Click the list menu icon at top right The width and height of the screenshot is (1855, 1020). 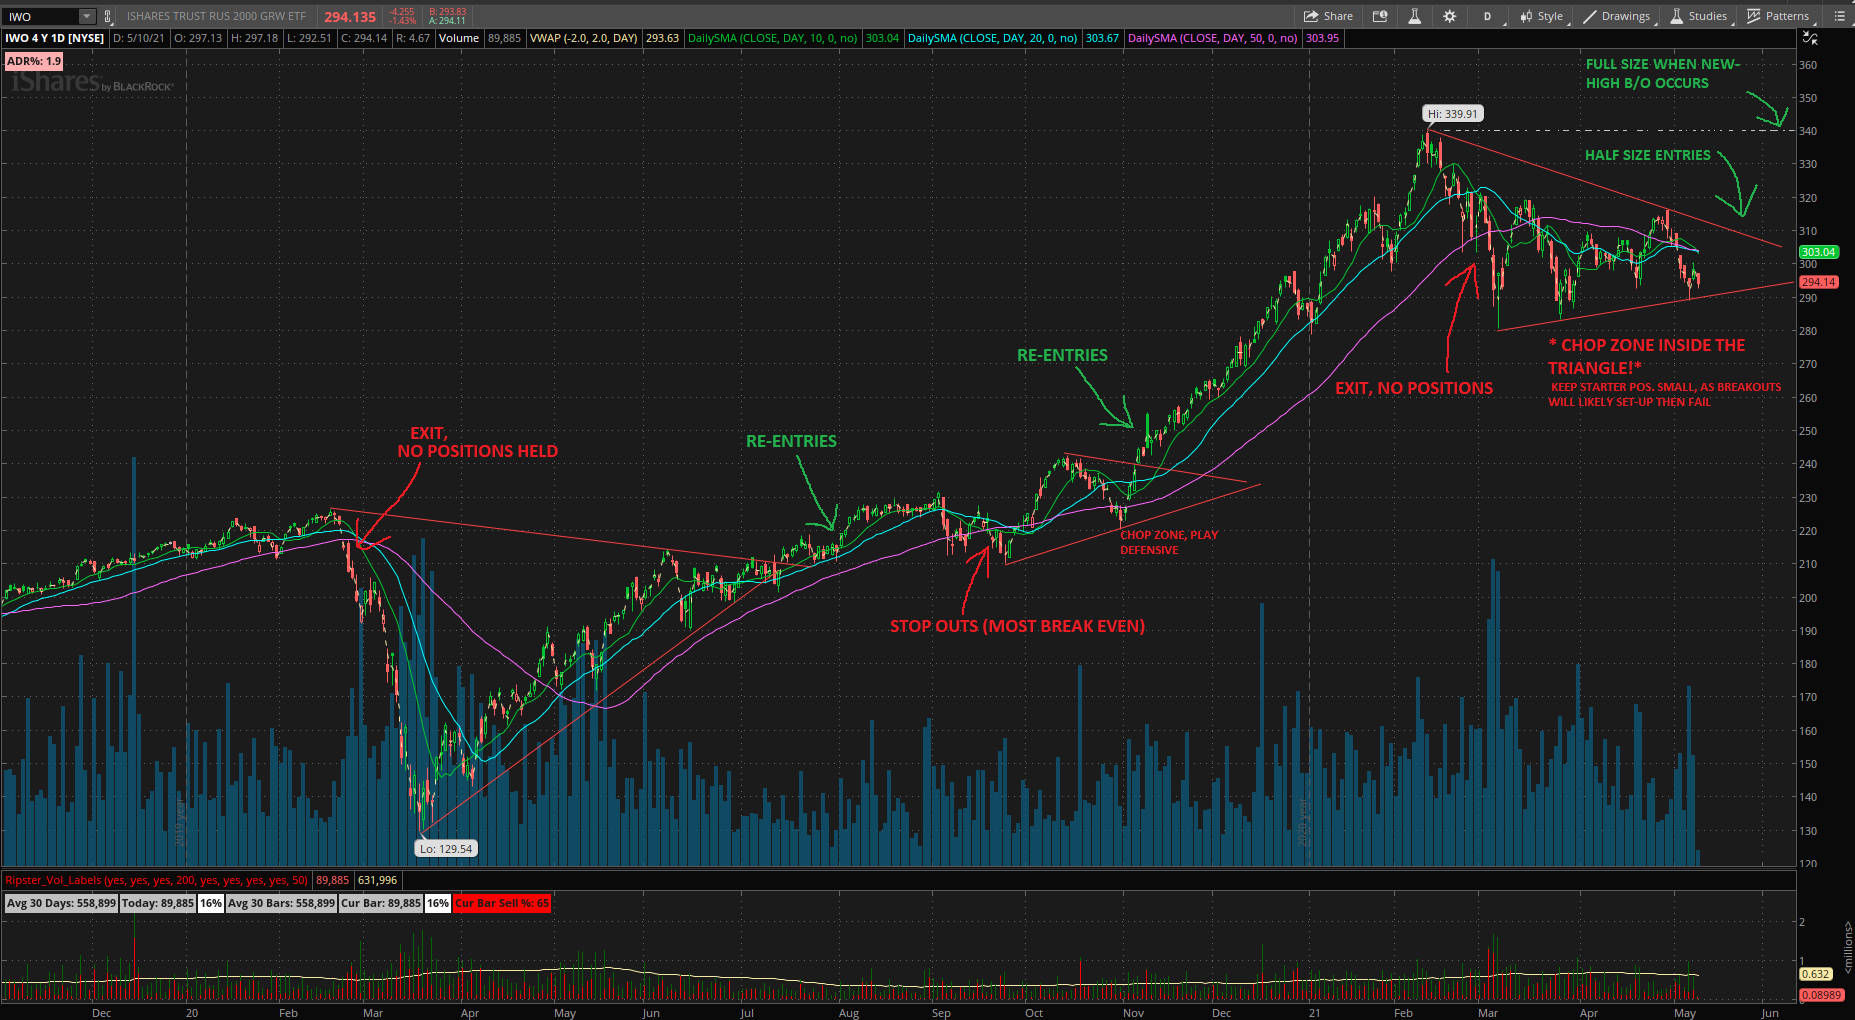tap(1839, 16)
